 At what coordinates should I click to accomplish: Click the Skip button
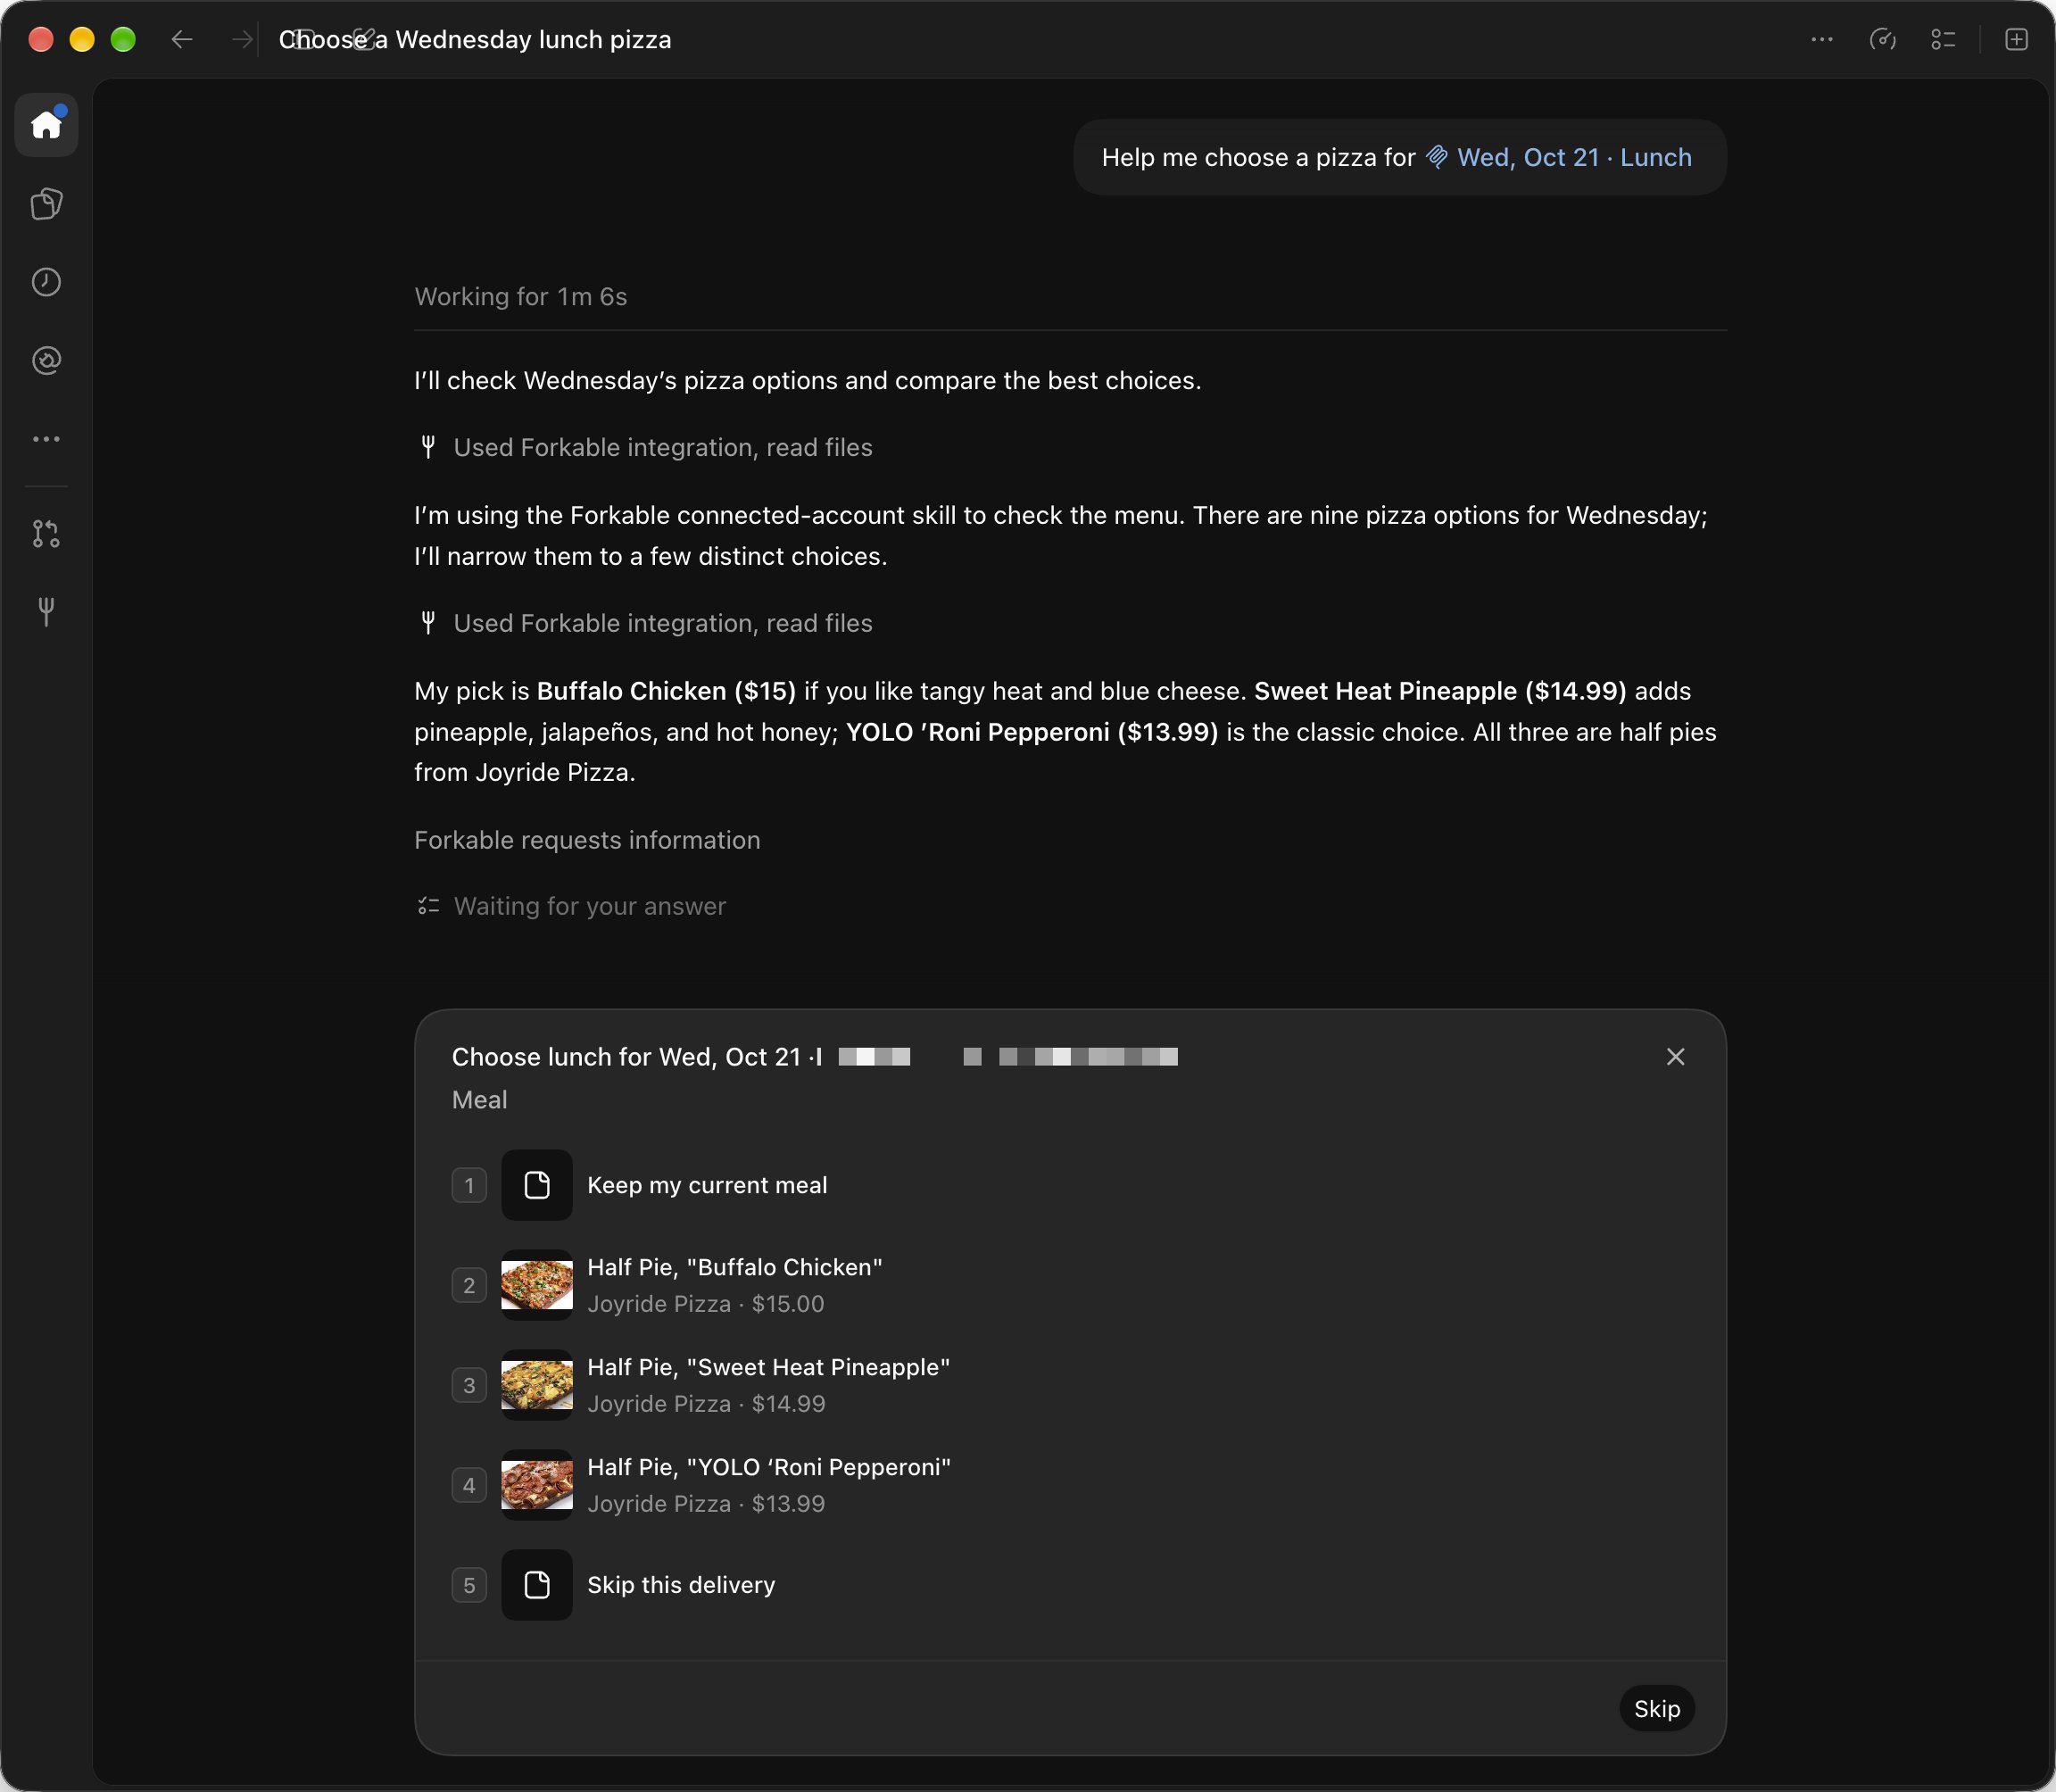coord(1657,1709)
